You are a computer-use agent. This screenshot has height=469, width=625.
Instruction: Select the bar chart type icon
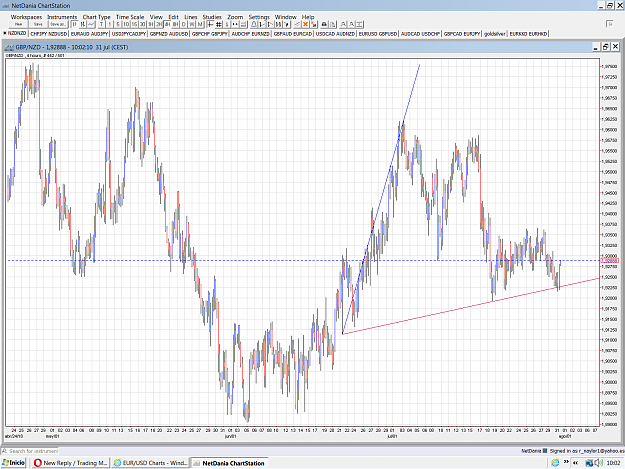(83, 24)
